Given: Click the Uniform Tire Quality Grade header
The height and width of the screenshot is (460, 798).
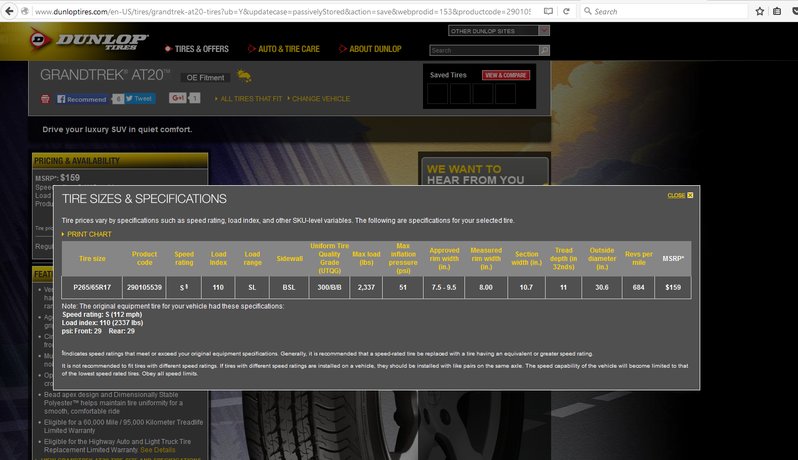Looking at the screenshot, I should click(x=329, y=258).
